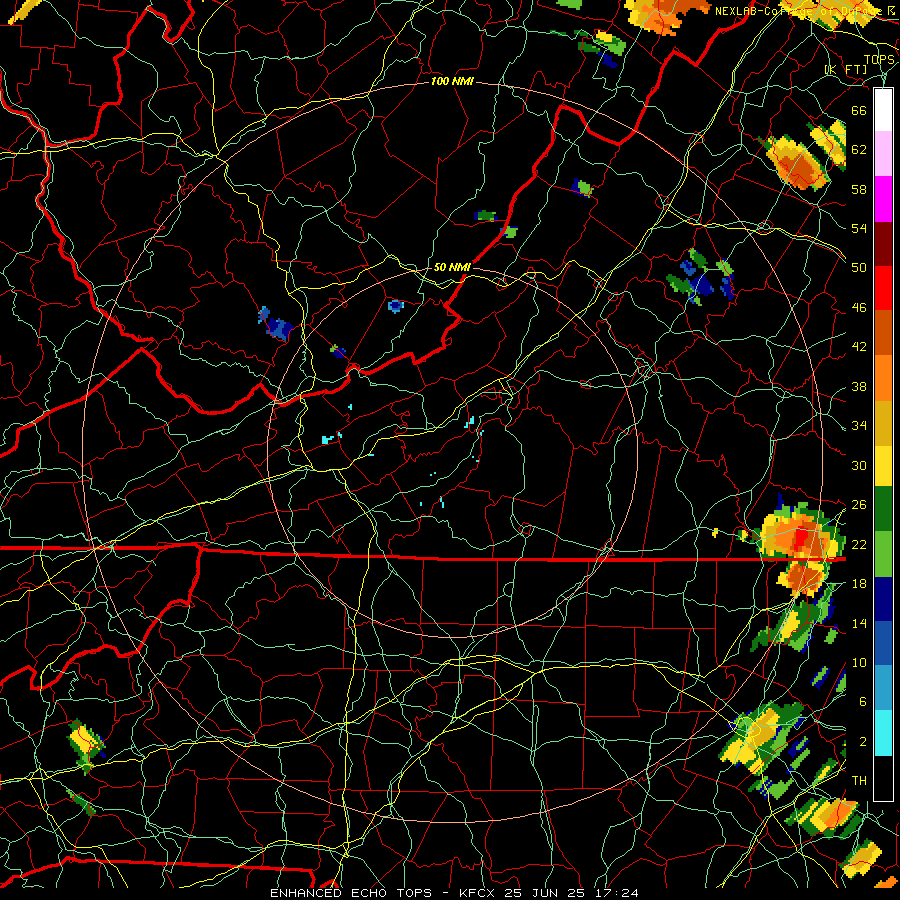
Task: Click the dark red legend swatch
Action: (883, 243)
